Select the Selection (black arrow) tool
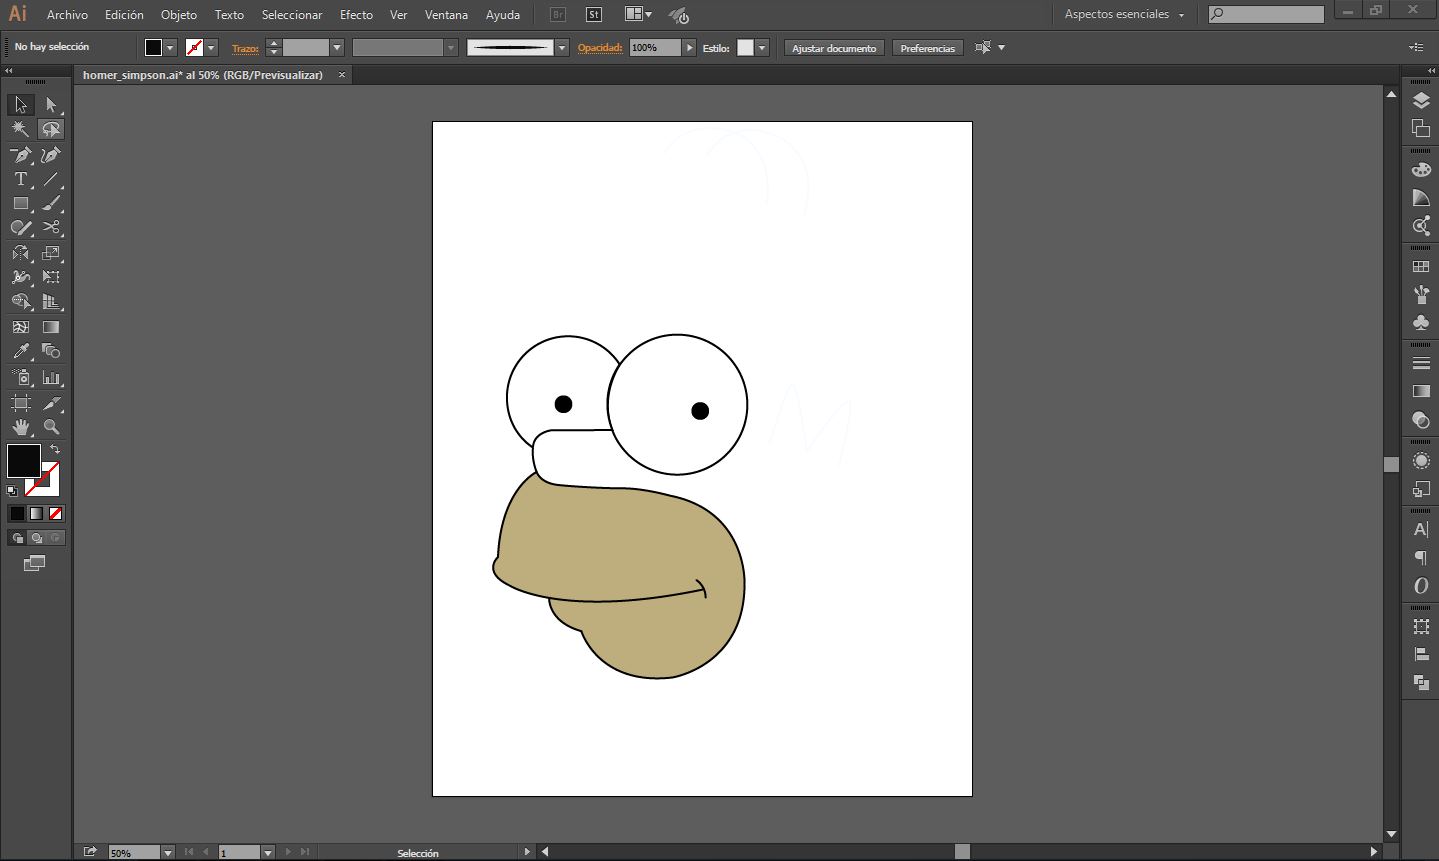The width and height of the screenshot is (1439, 861). (21, 104)
